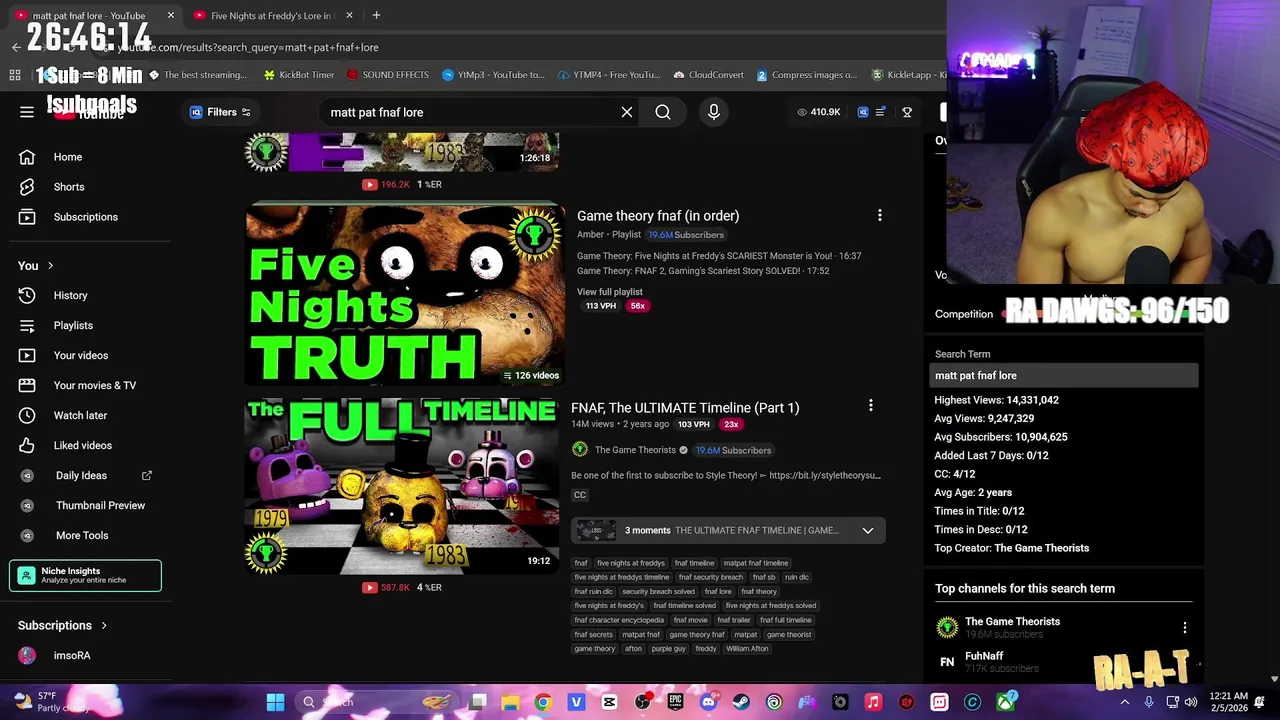Screen dimensions: 1280x720
Task: Open Discord from the taskbar
Action: pyautogui.click(x=708, y=702)
